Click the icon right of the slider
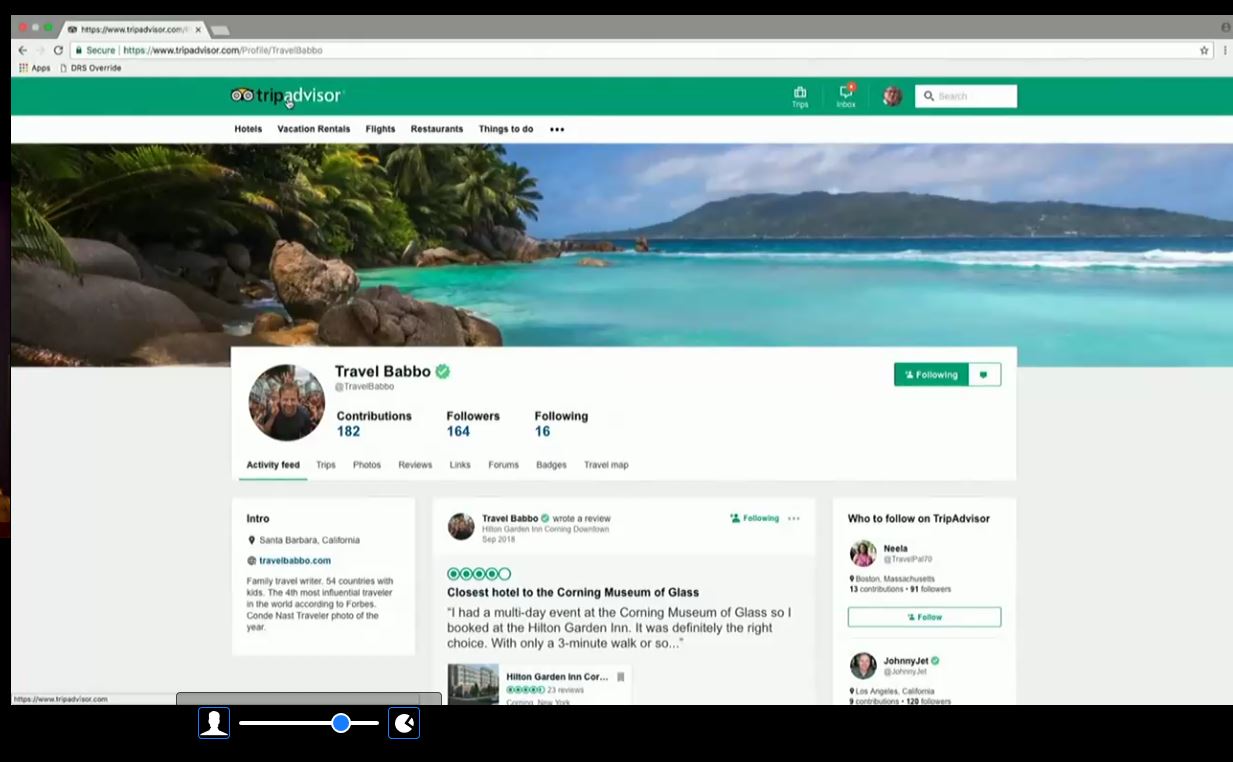1233x762 pixels. coord(404,723)
